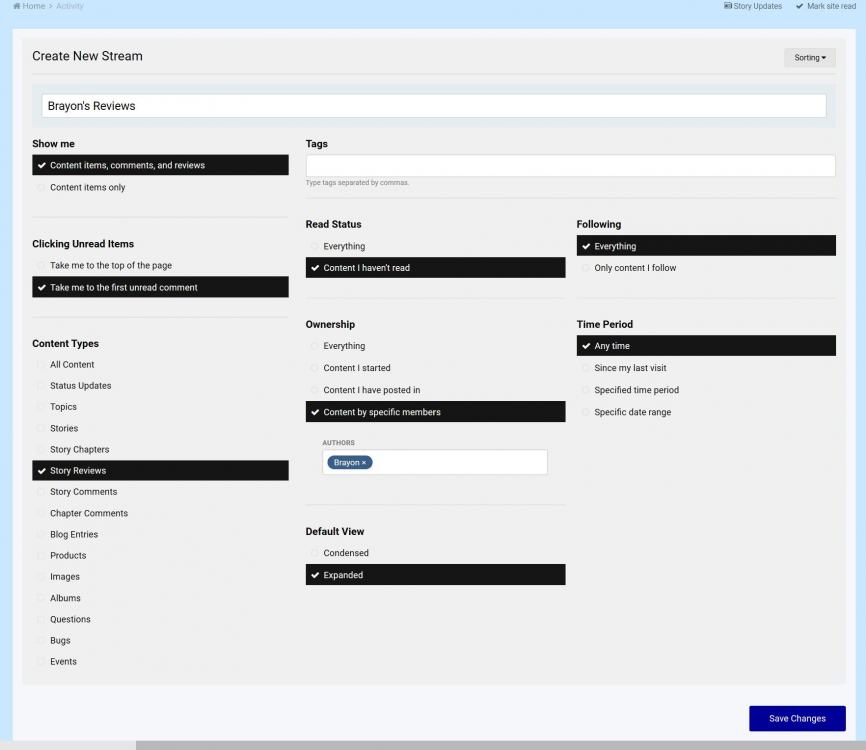Select Content I started ownership option
This screenshot has width=866, height=750.
tap(356, 368)
